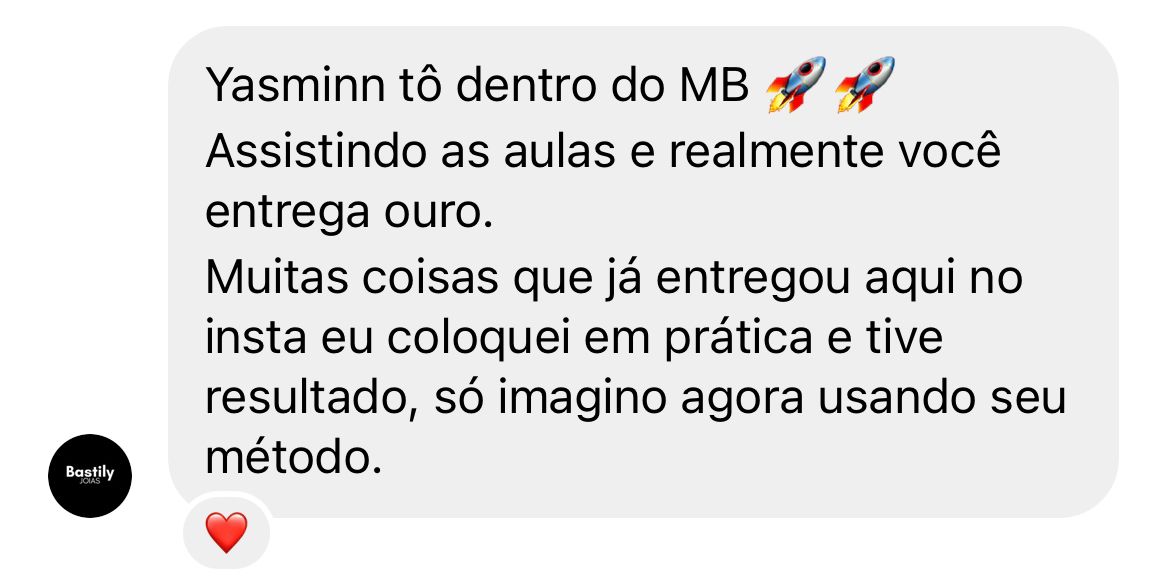Tap the heart reaction pill under message

pyautogui.click(x=226, y=533)
